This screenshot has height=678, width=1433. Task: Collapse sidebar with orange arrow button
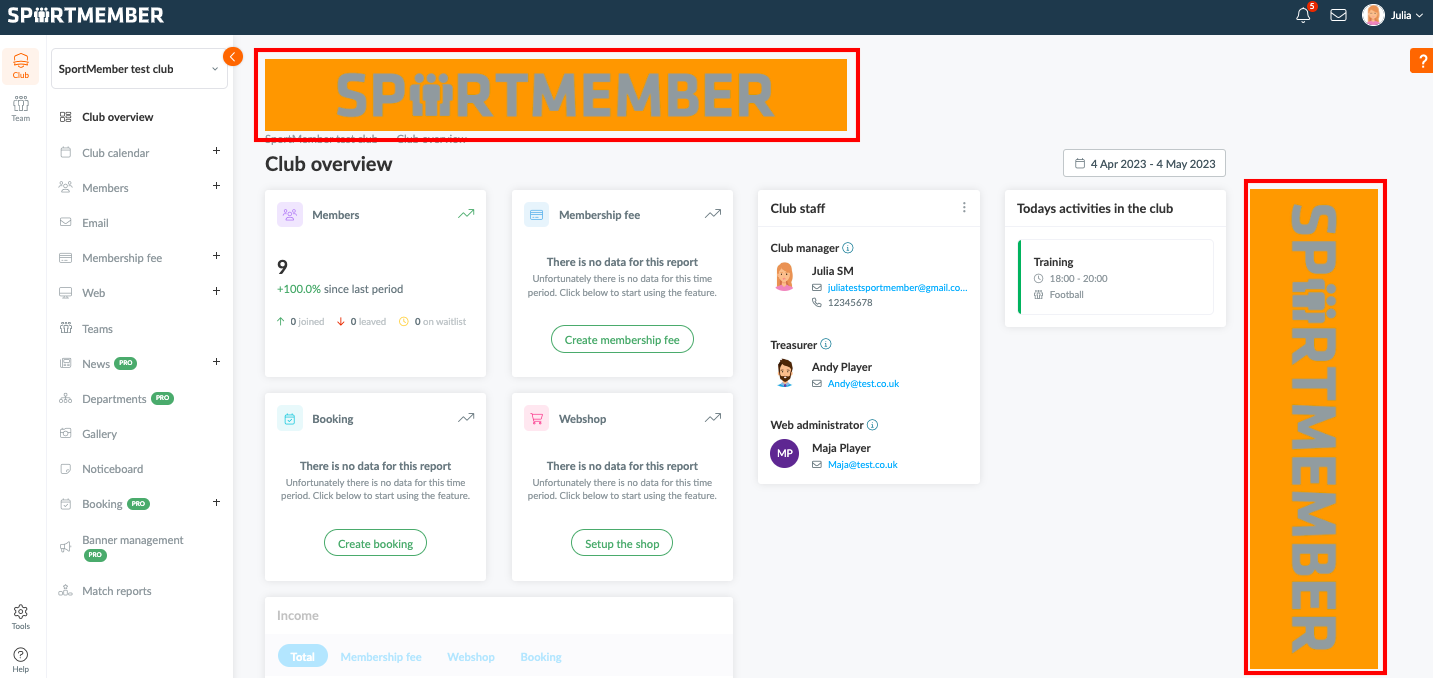click(233, 56)
